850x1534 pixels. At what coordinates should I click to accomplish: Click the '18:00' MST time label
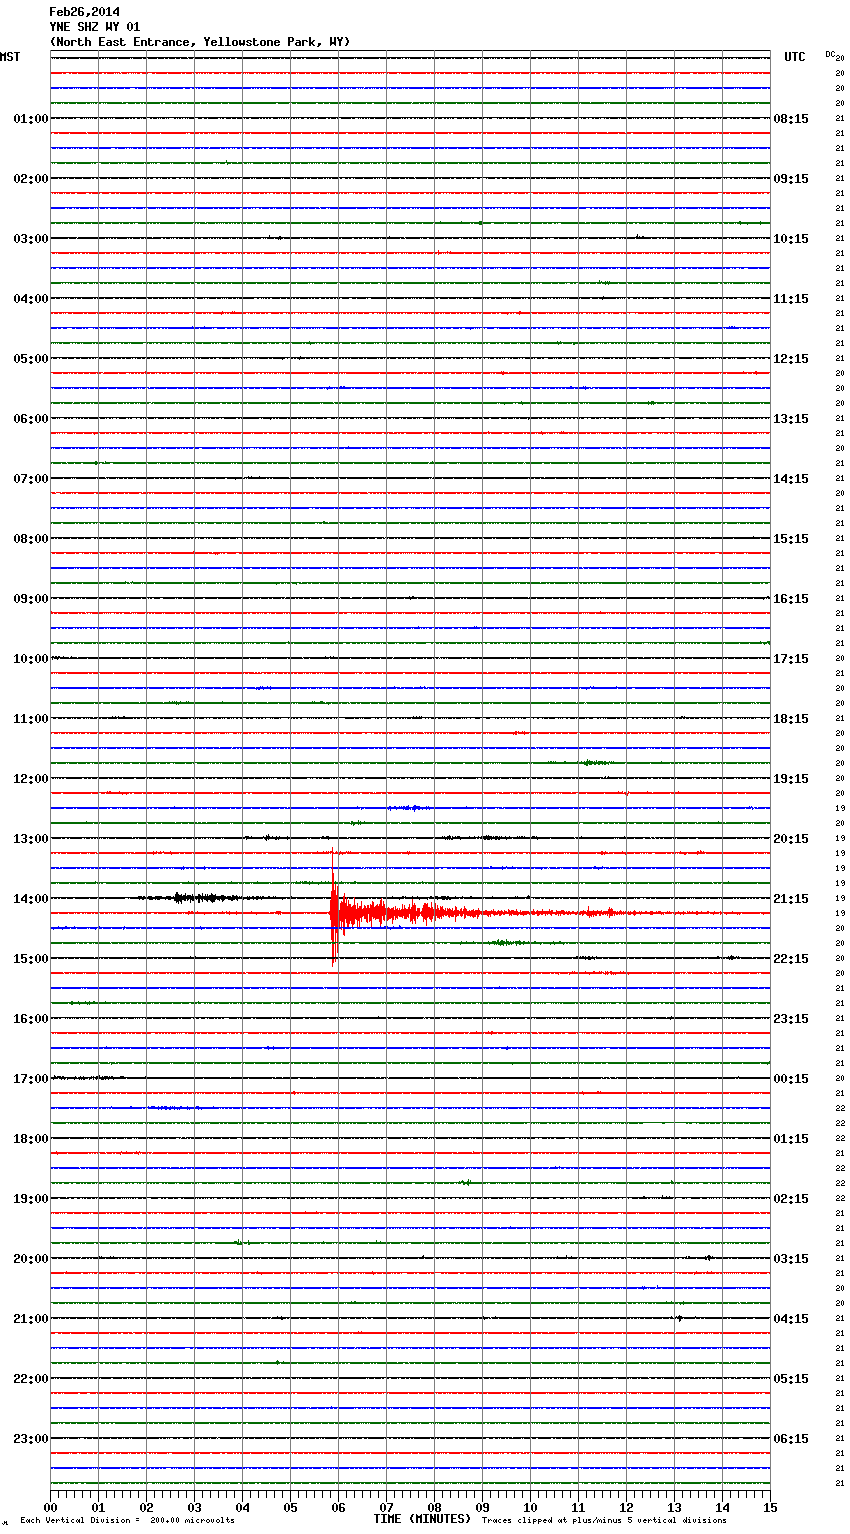click(30, 1139)
